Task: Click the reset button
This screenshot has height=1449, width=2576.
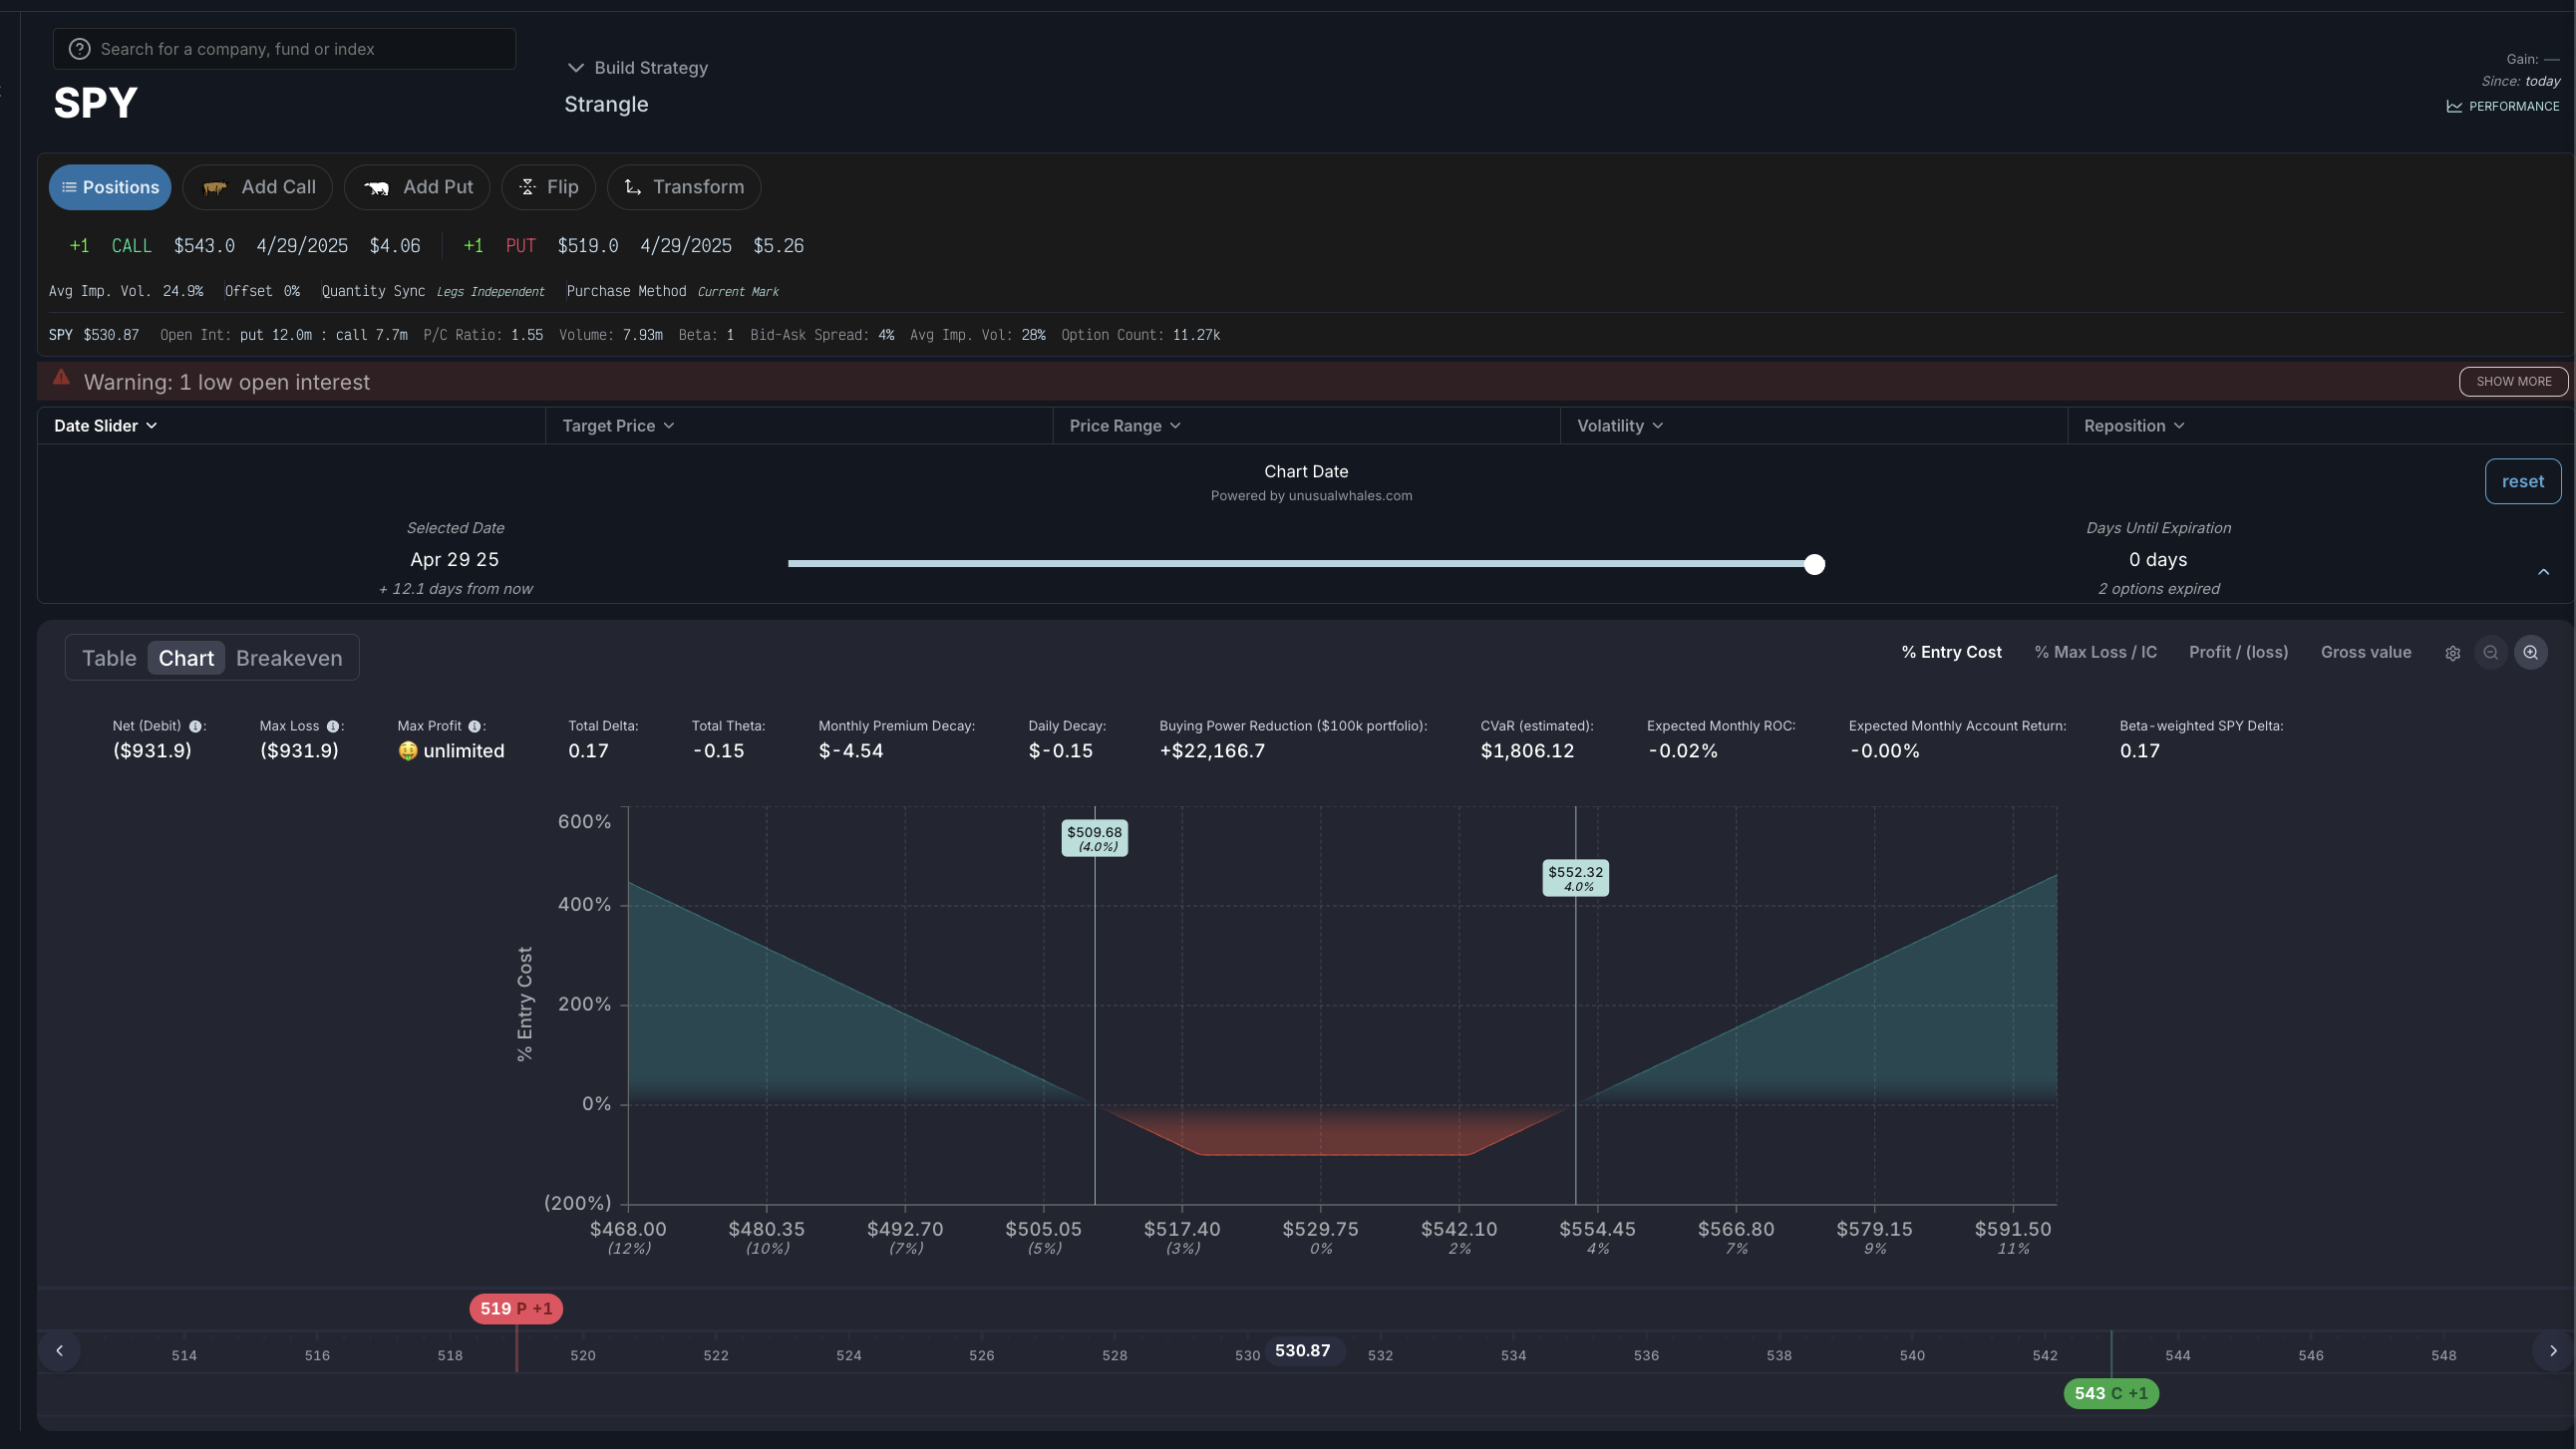Action: coord(2522,481)
